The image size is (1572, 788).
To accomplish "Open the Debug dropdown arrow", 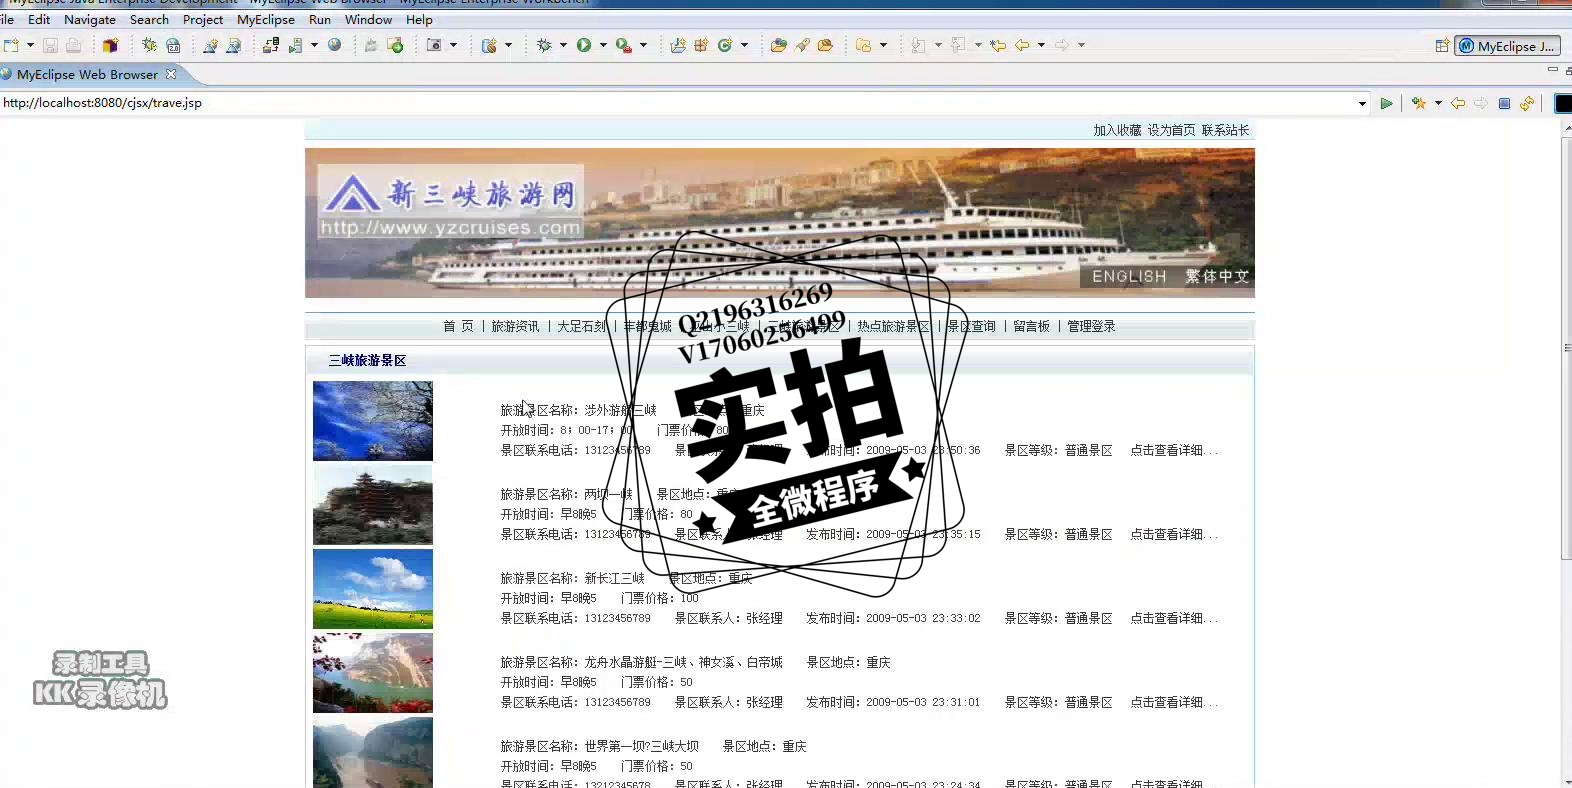I will coord(563,45).
